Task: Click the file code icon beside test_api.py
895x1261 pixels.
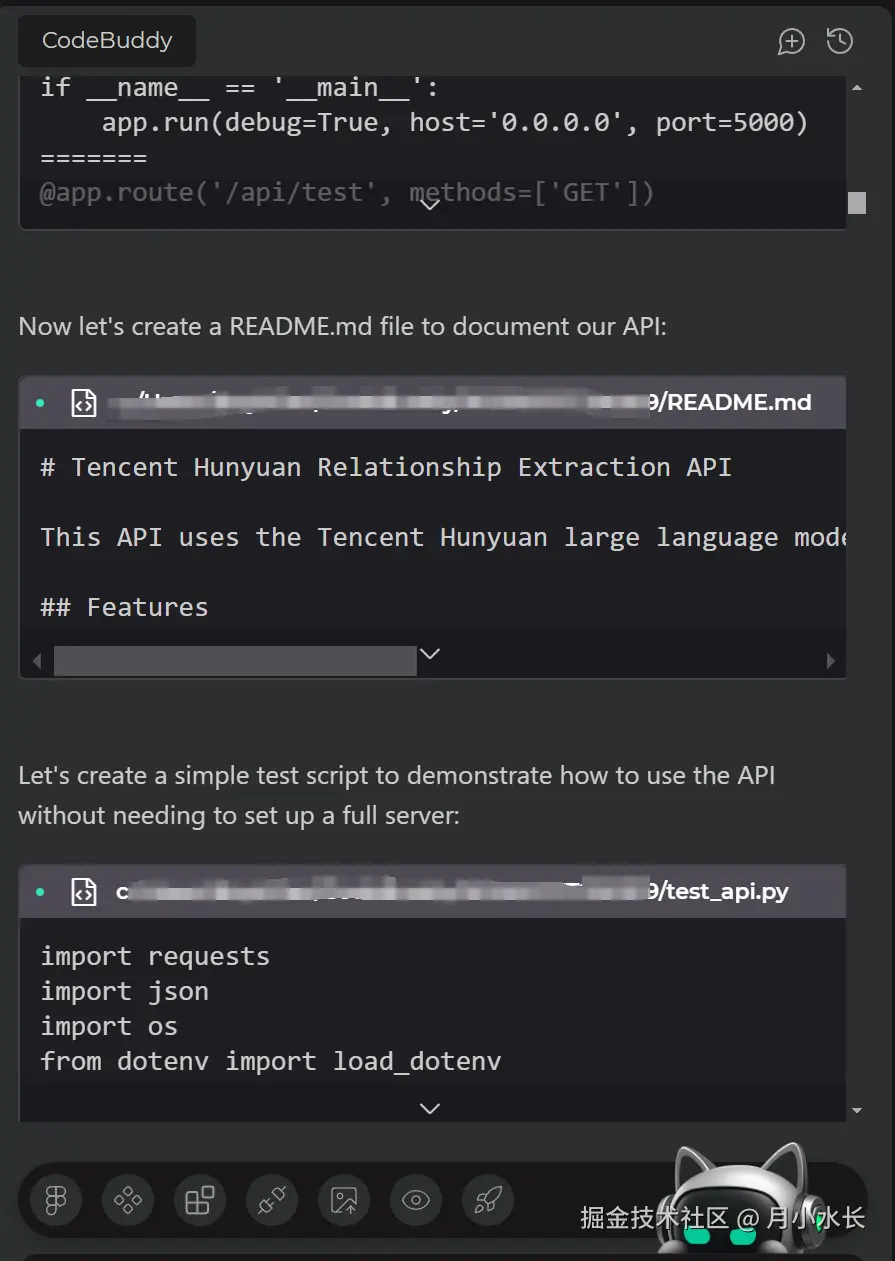Action: pos(84,892)
